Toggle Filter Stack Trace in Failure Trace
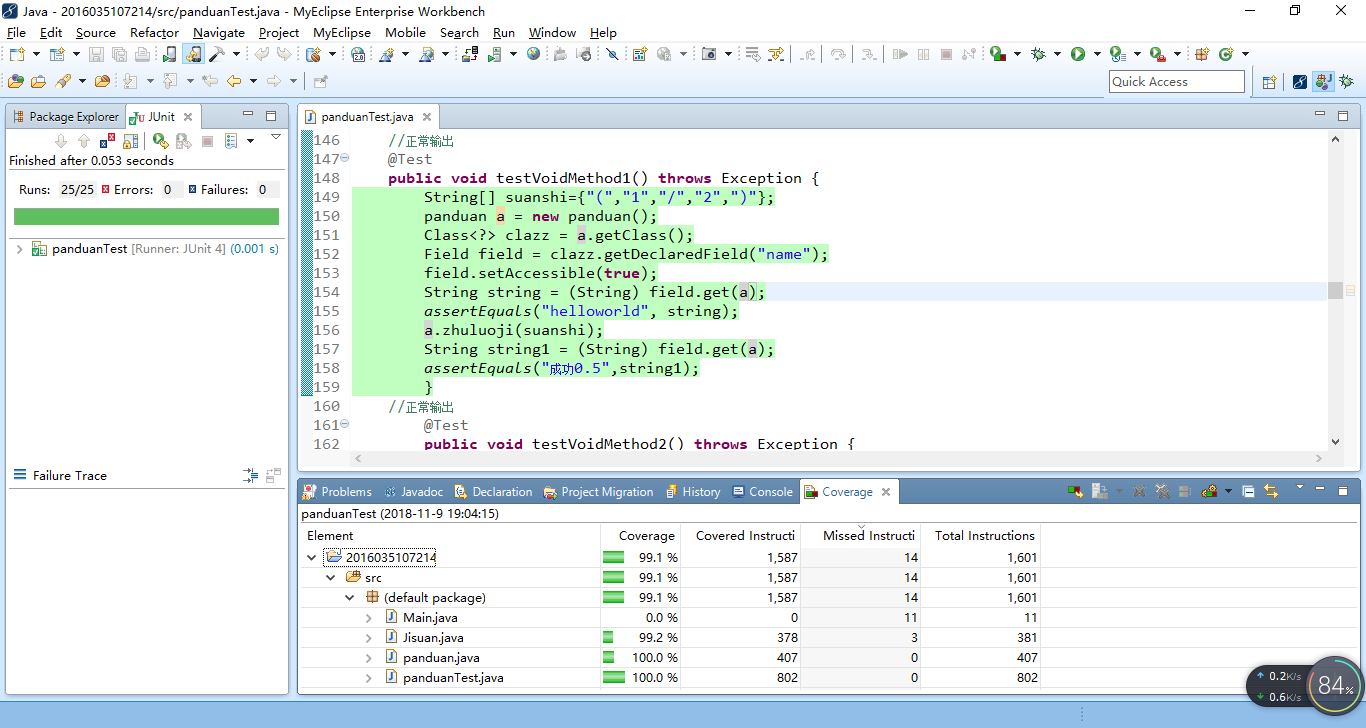Screen dimensions: 1366x728 click(251, 476)
